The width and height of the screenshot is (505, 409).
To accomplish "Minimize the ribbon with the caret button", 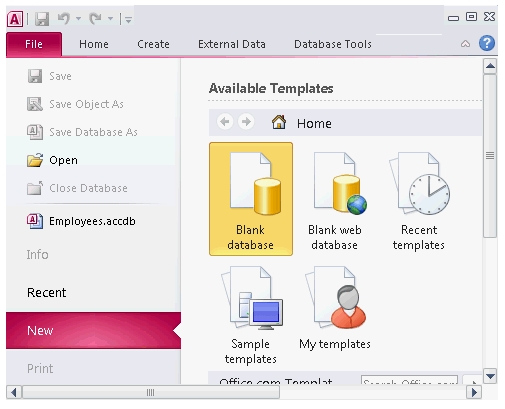I will click(466, 44).
